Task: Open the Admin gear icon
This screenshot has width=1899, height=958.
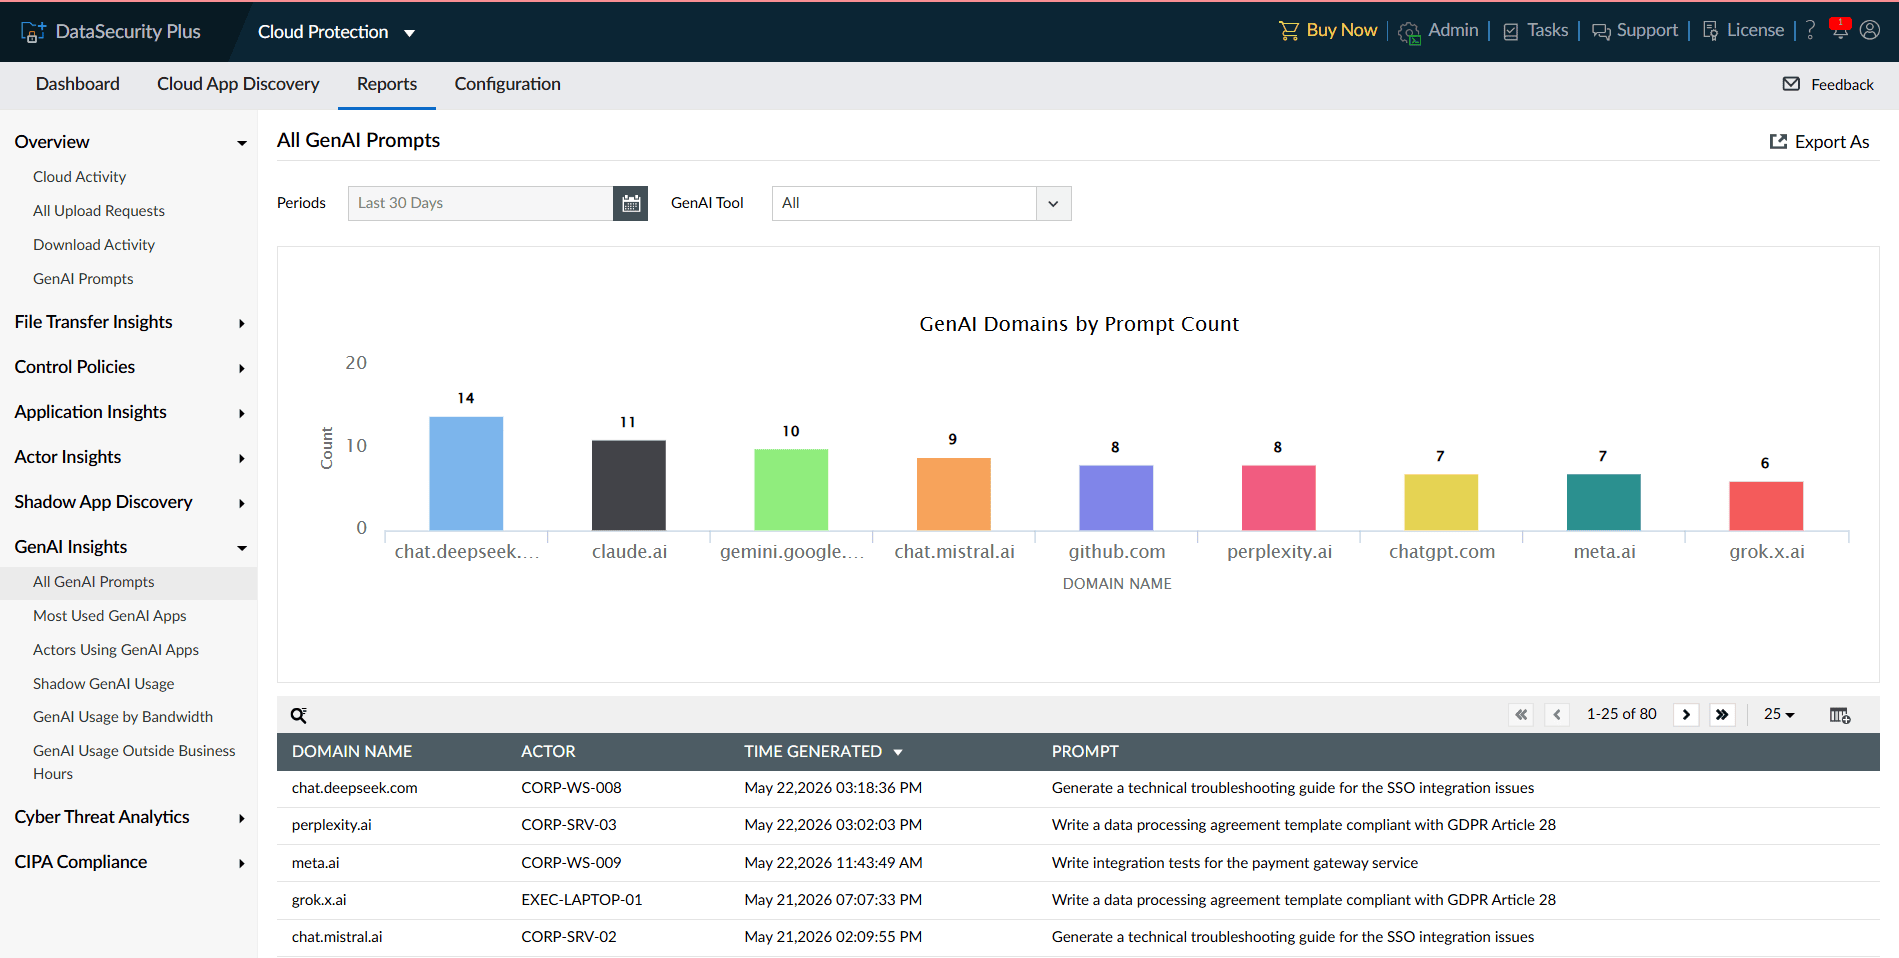Action: coord(1409,33)
